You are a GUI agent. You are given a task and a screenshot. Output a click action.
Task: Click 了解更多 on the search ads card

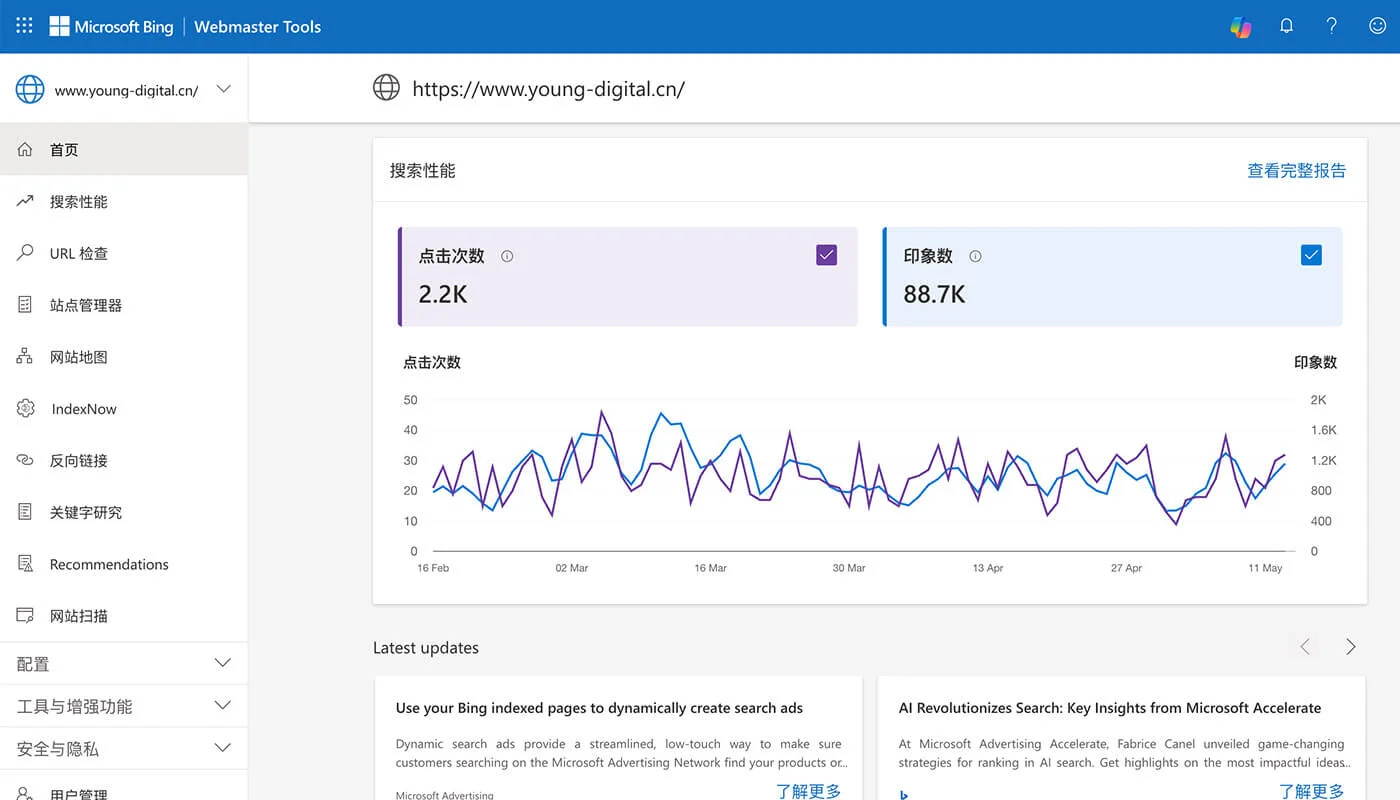point(808,789)
